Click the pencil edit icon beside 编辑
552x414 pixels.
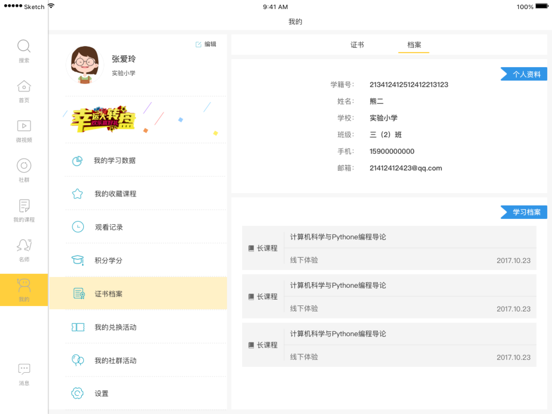pyautogui.click(x=198, y=44)
